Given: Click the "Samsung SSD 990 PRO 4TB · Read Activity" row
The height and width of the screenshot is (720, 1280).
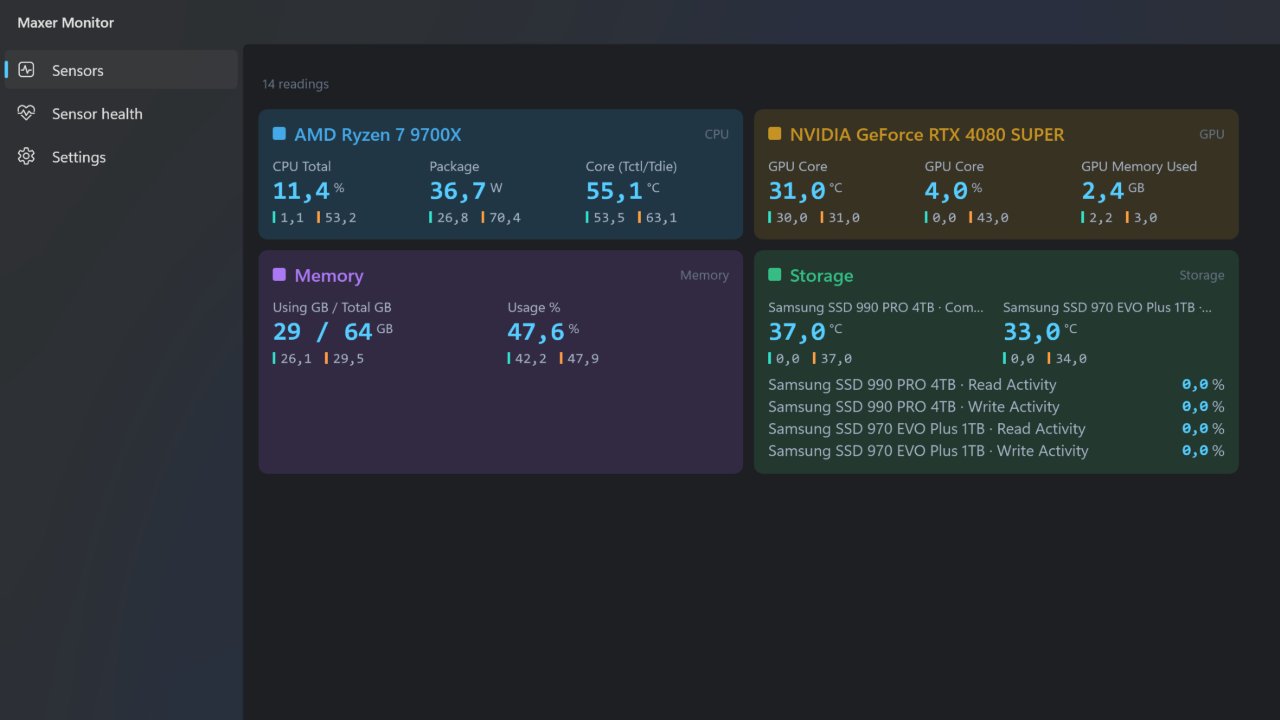Looking at the screenshot, I should click(x=996, y=385).
